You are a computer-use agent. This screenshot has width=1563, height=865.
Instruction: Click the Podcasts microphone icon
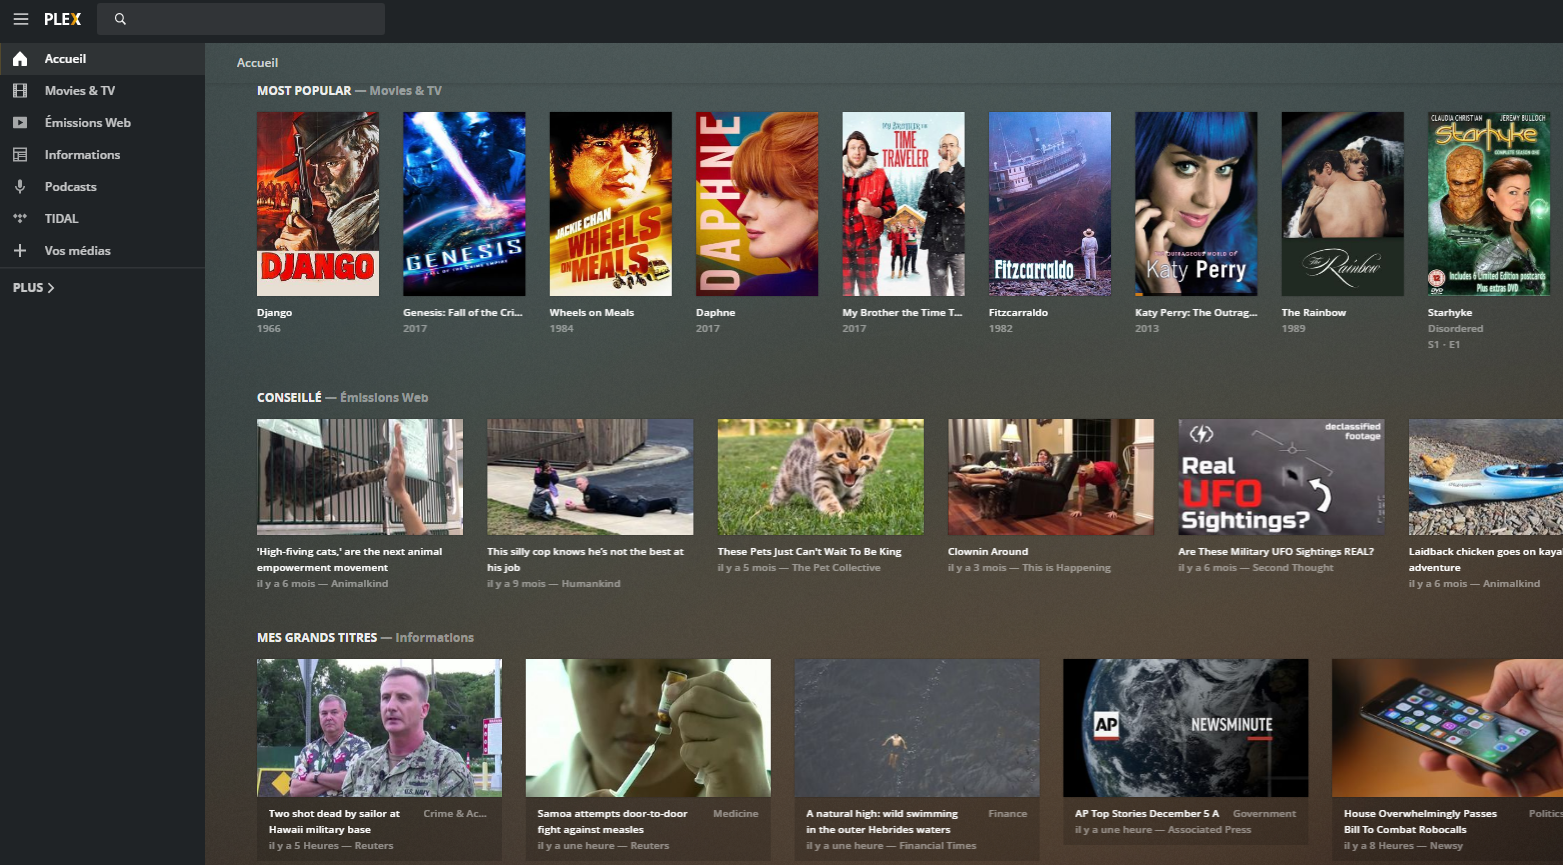(x=20, y=187)
